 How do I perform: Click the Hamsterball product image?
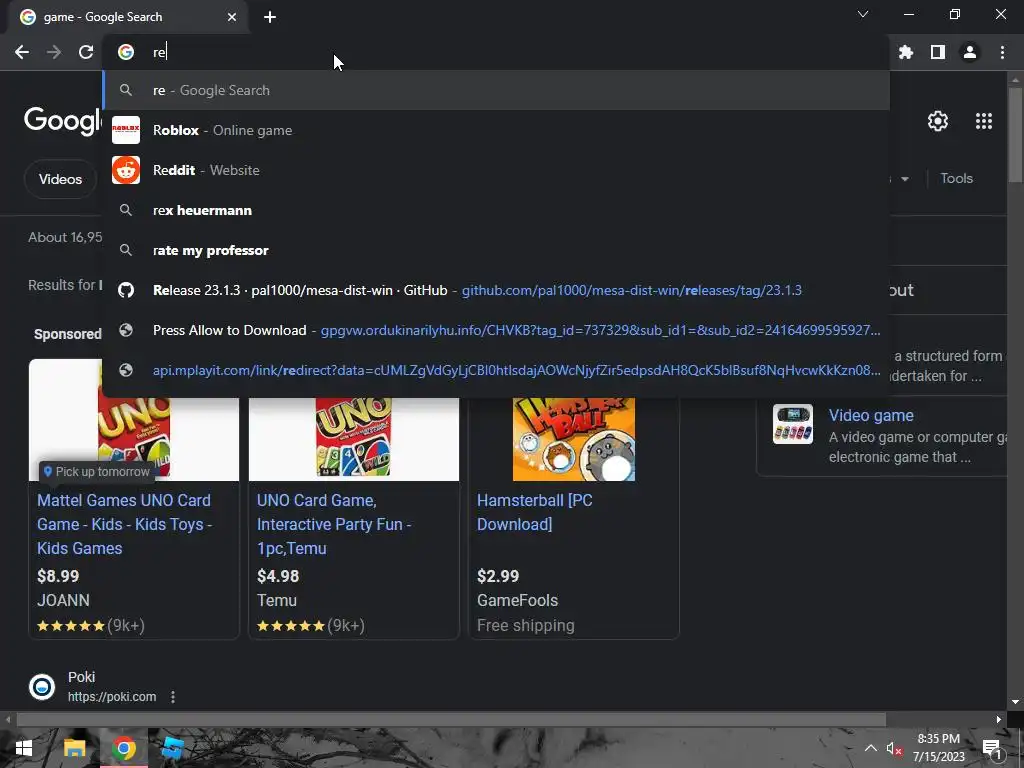tap(573, 439)
